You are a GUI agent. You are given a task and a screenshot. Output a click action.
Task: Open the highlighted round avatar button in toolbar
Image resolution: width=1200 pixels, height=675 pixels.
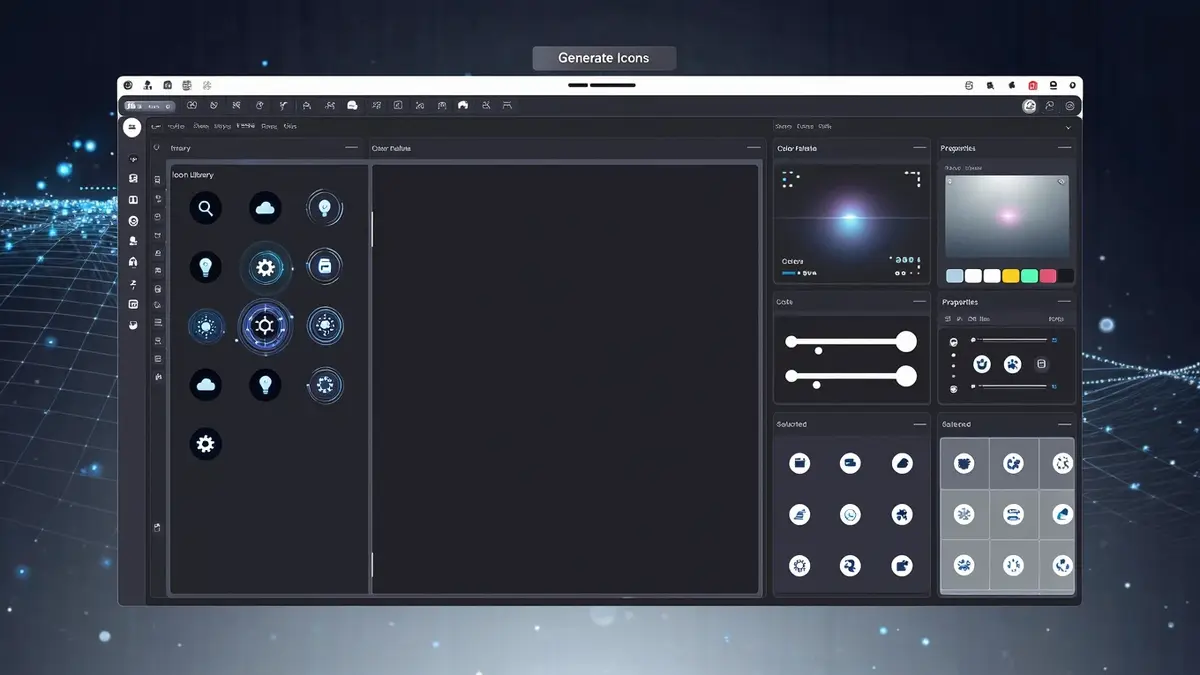point(1029,105)
